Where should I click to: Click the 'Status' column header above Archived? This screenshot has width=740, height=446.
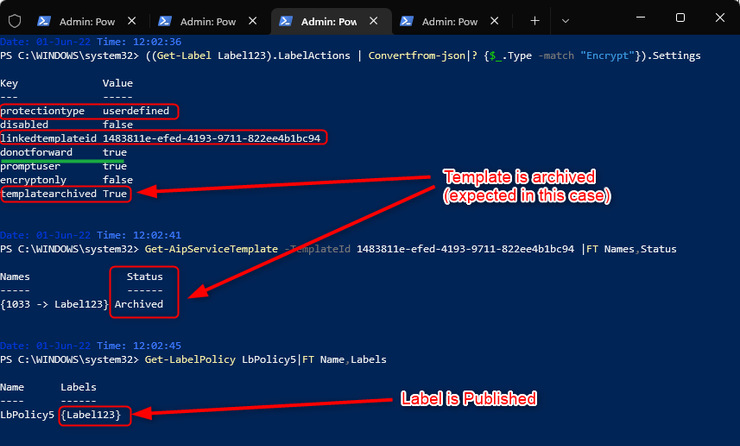pyautogui.click(x=145, y=277)
